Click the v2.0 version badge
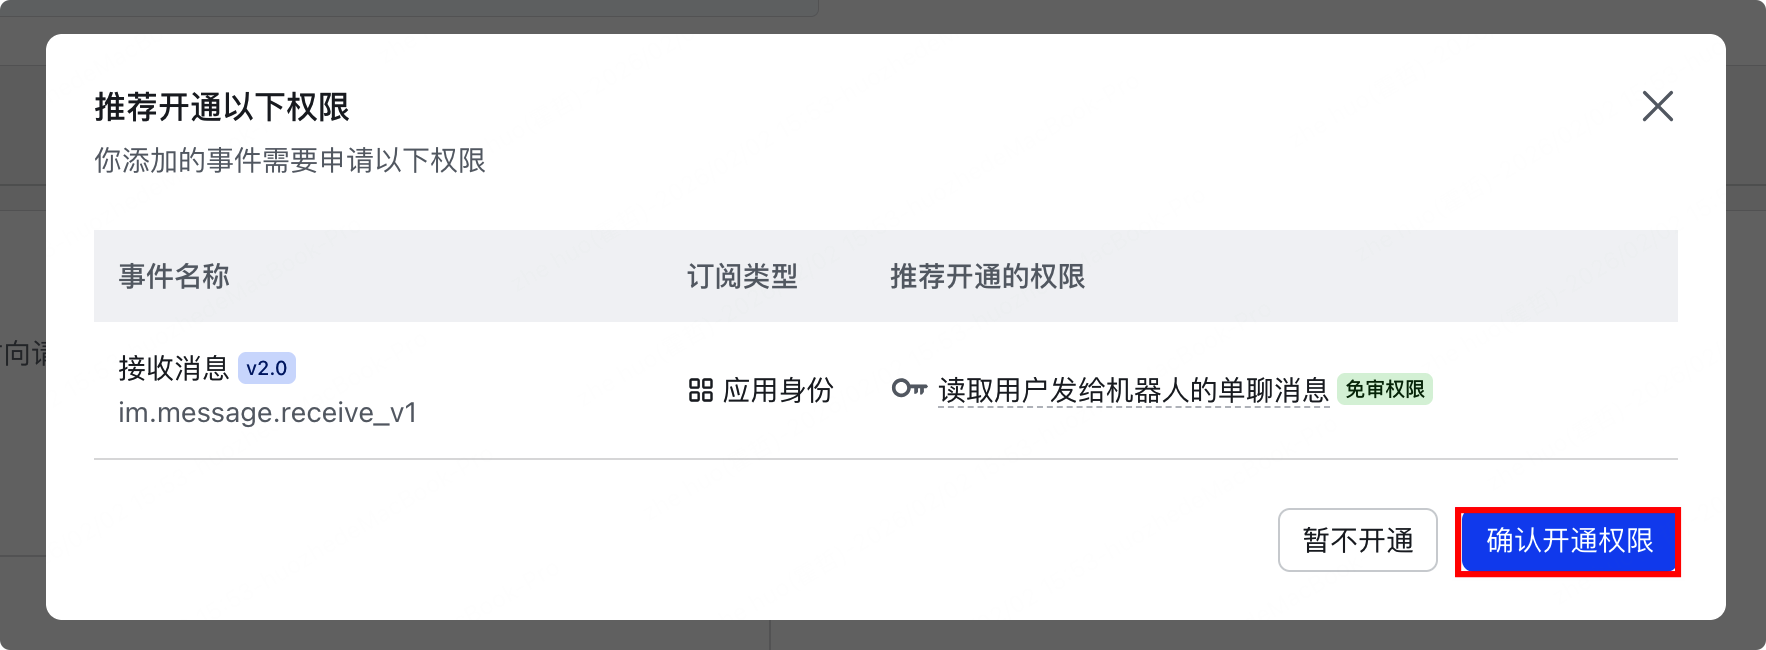 (x=268, y=368)
